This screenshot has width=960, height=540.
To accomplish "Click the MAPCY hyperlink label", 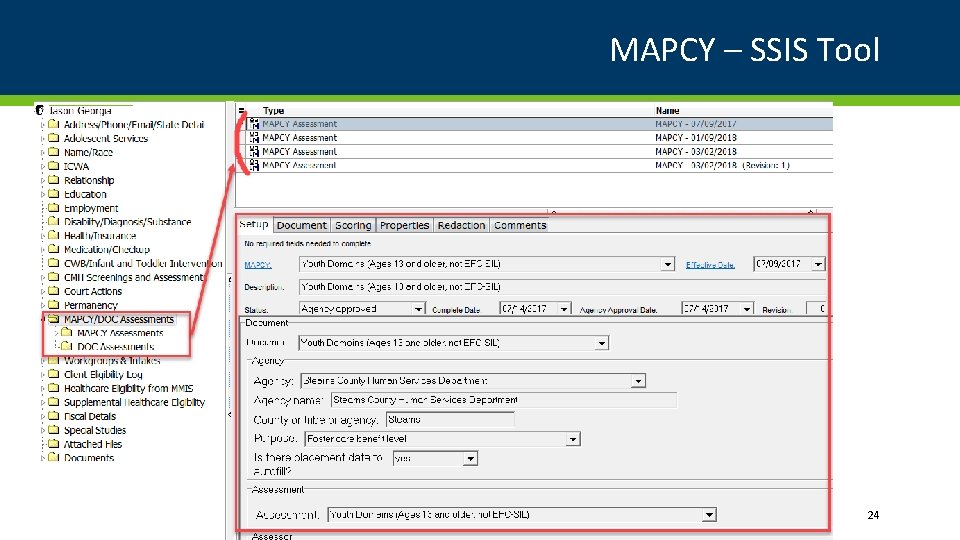I will tap(258, 264).
